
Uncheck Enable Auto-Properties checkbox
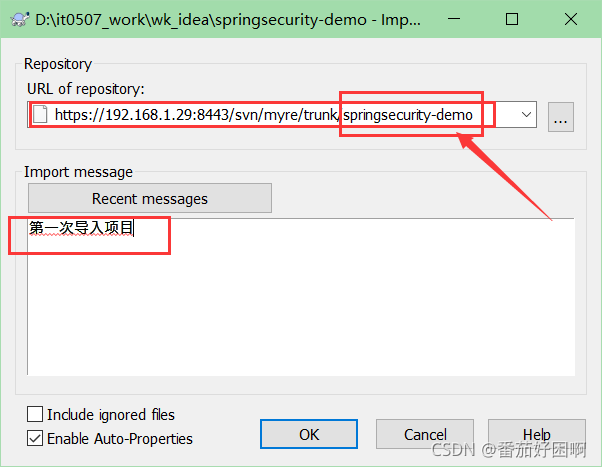(35, 438)
